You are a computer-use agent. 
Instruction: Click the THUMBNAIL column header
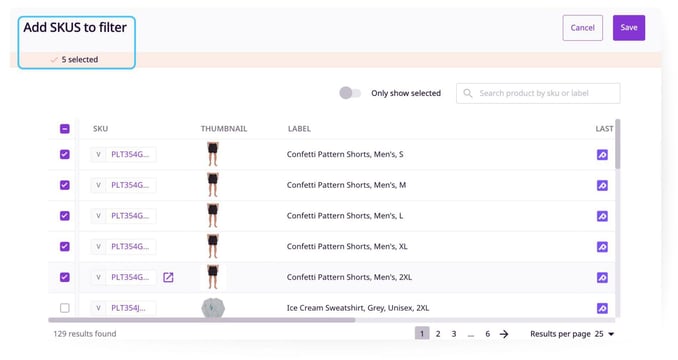pos(224,129)
